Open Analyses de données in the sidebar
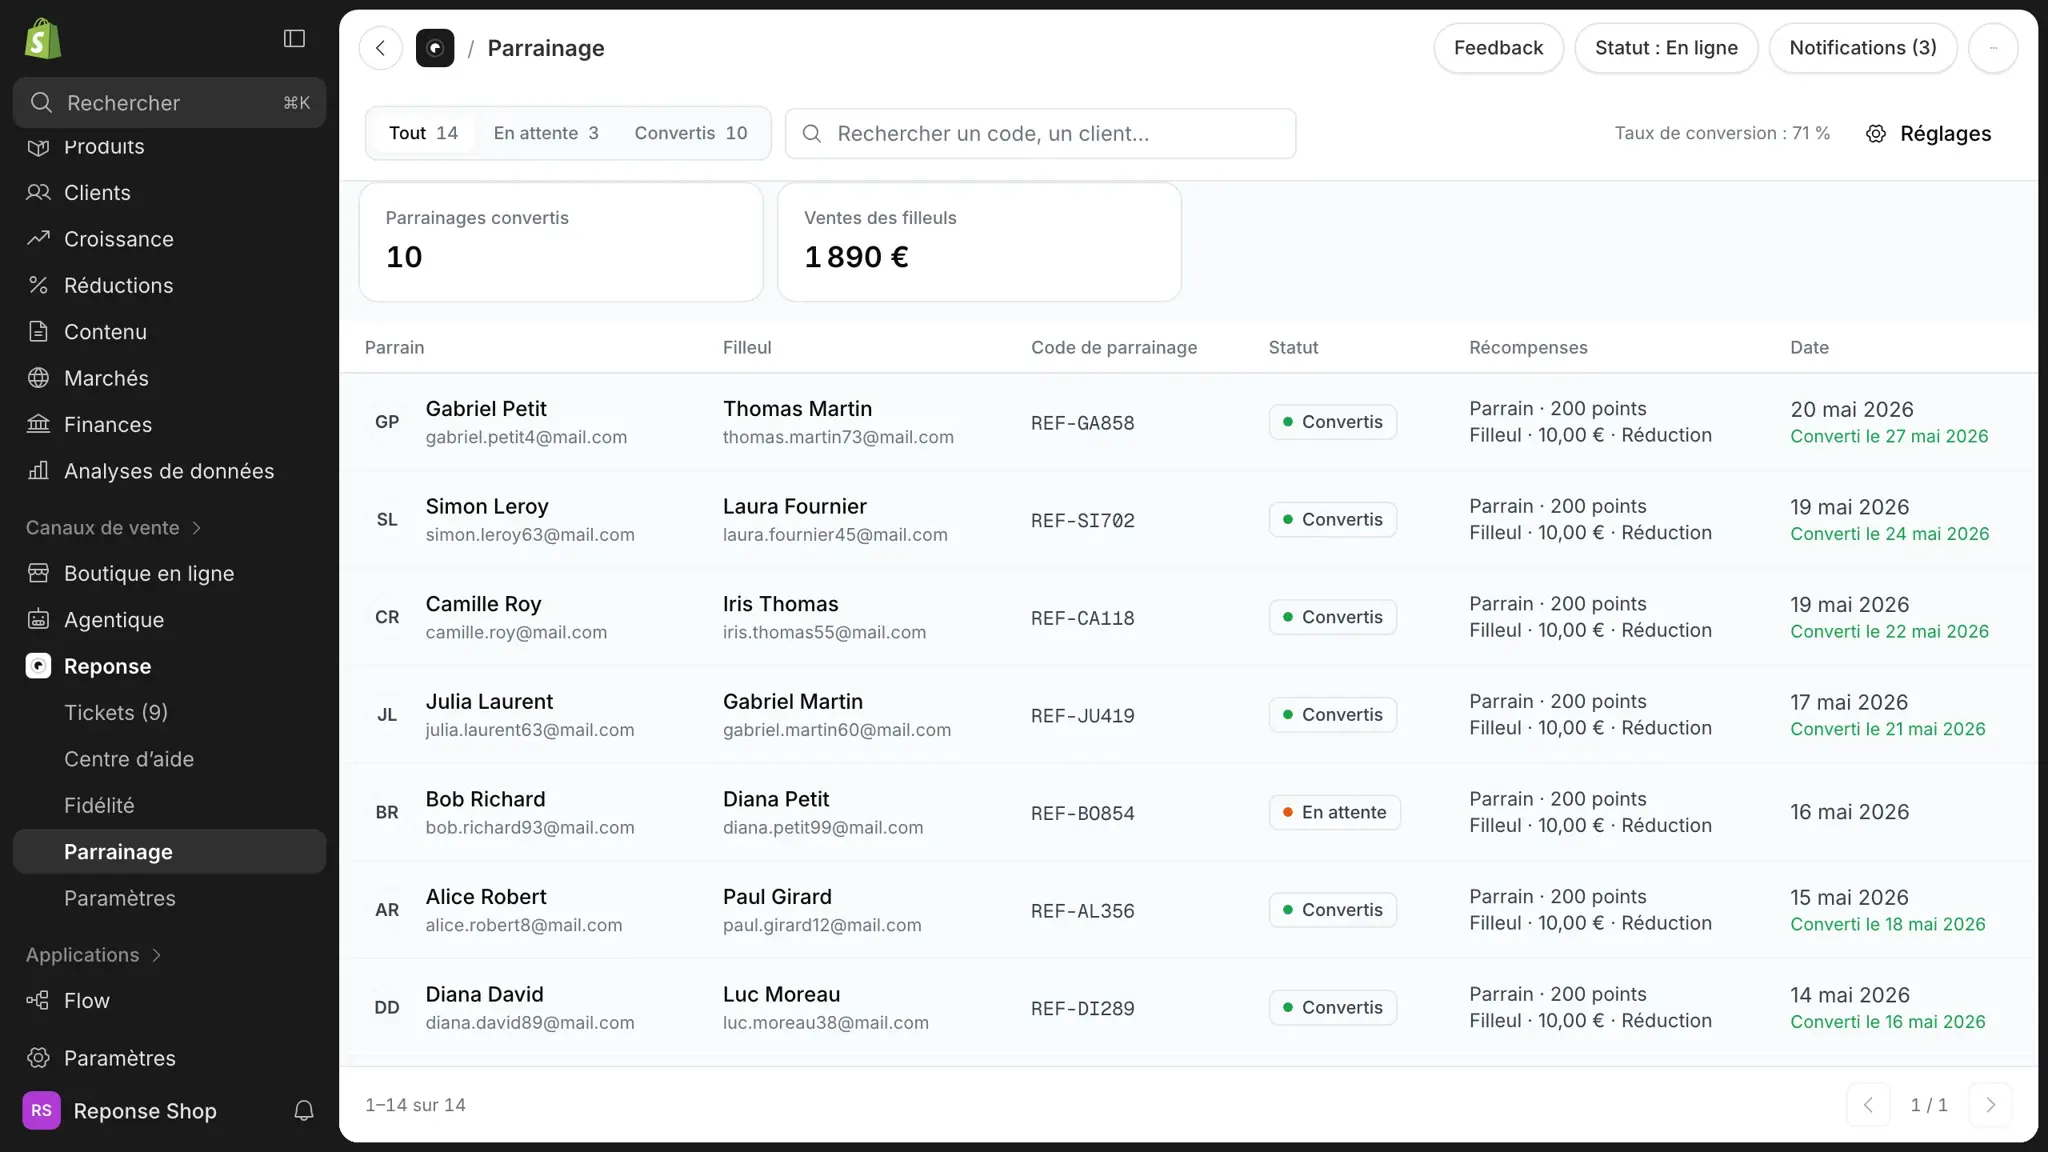This screenshot has width=2048, height=1152. pos(169,471)
